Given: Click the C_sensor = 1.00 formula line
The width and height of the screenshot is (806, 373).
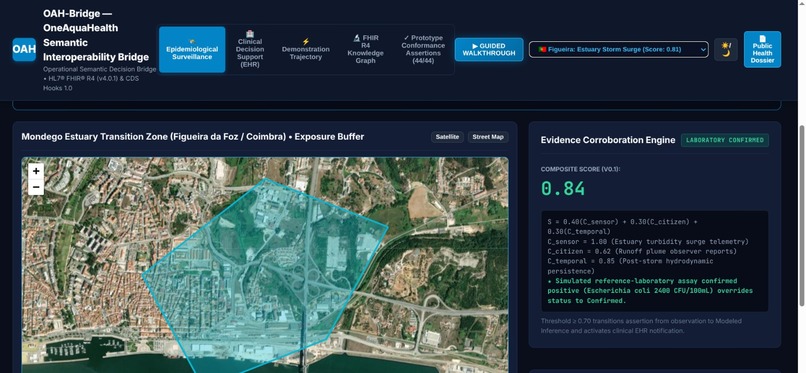Looking at the screenshot, I should (648, 241).
